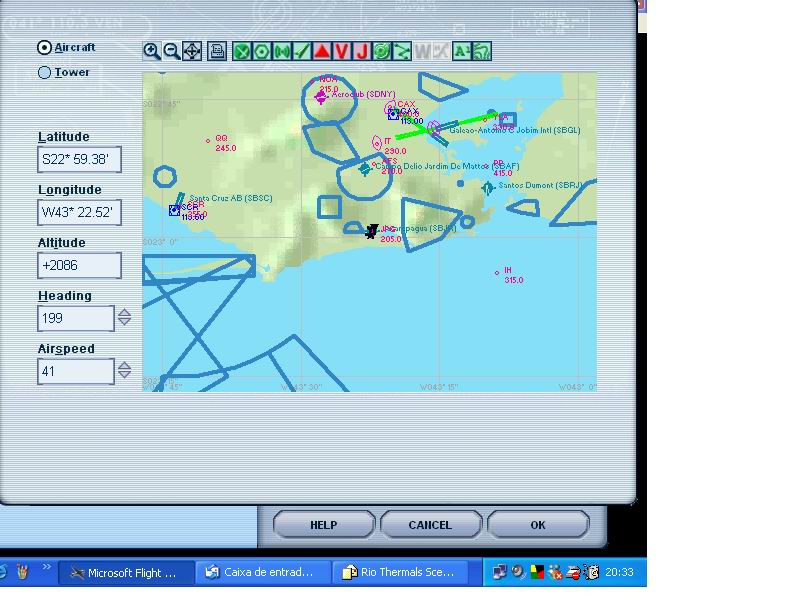This screenshot has height=600, width=800.
Task: Click the Altitude input field
Action: click(79, 265)
